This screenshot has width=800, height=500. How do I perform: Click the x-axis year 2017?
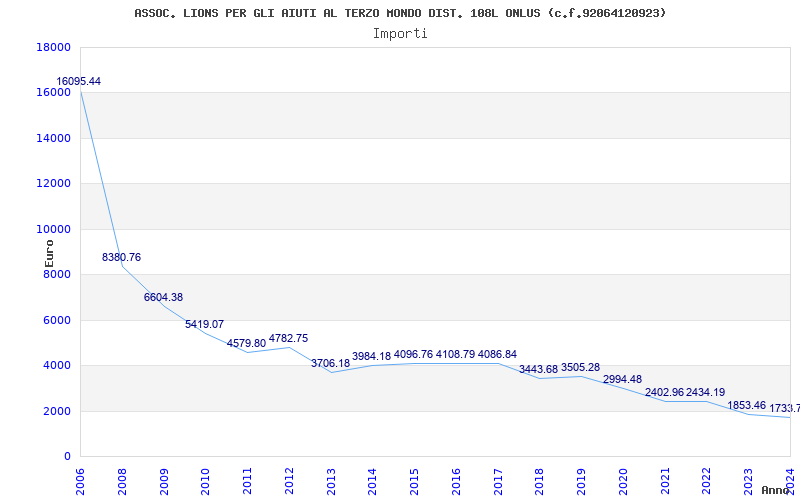[x=498, y=481]
